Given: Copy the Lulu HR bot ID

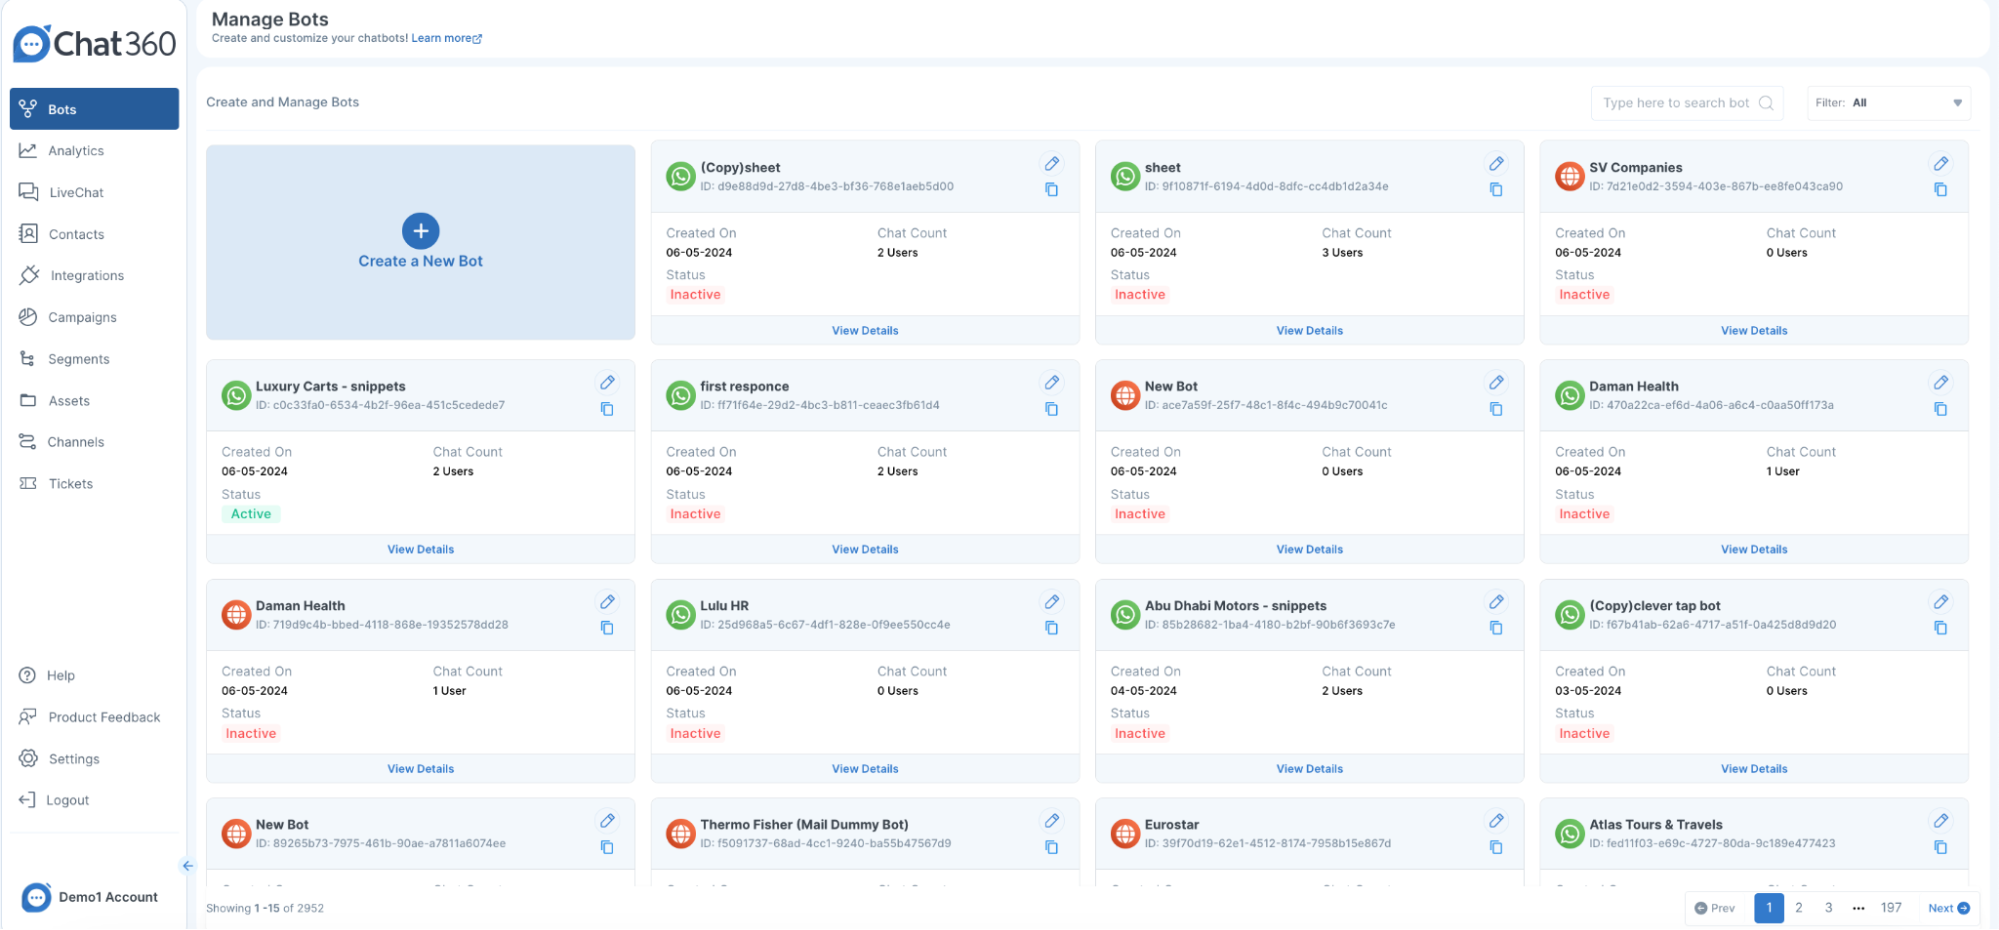Looking at the screenshot, I should (1051, 628).
